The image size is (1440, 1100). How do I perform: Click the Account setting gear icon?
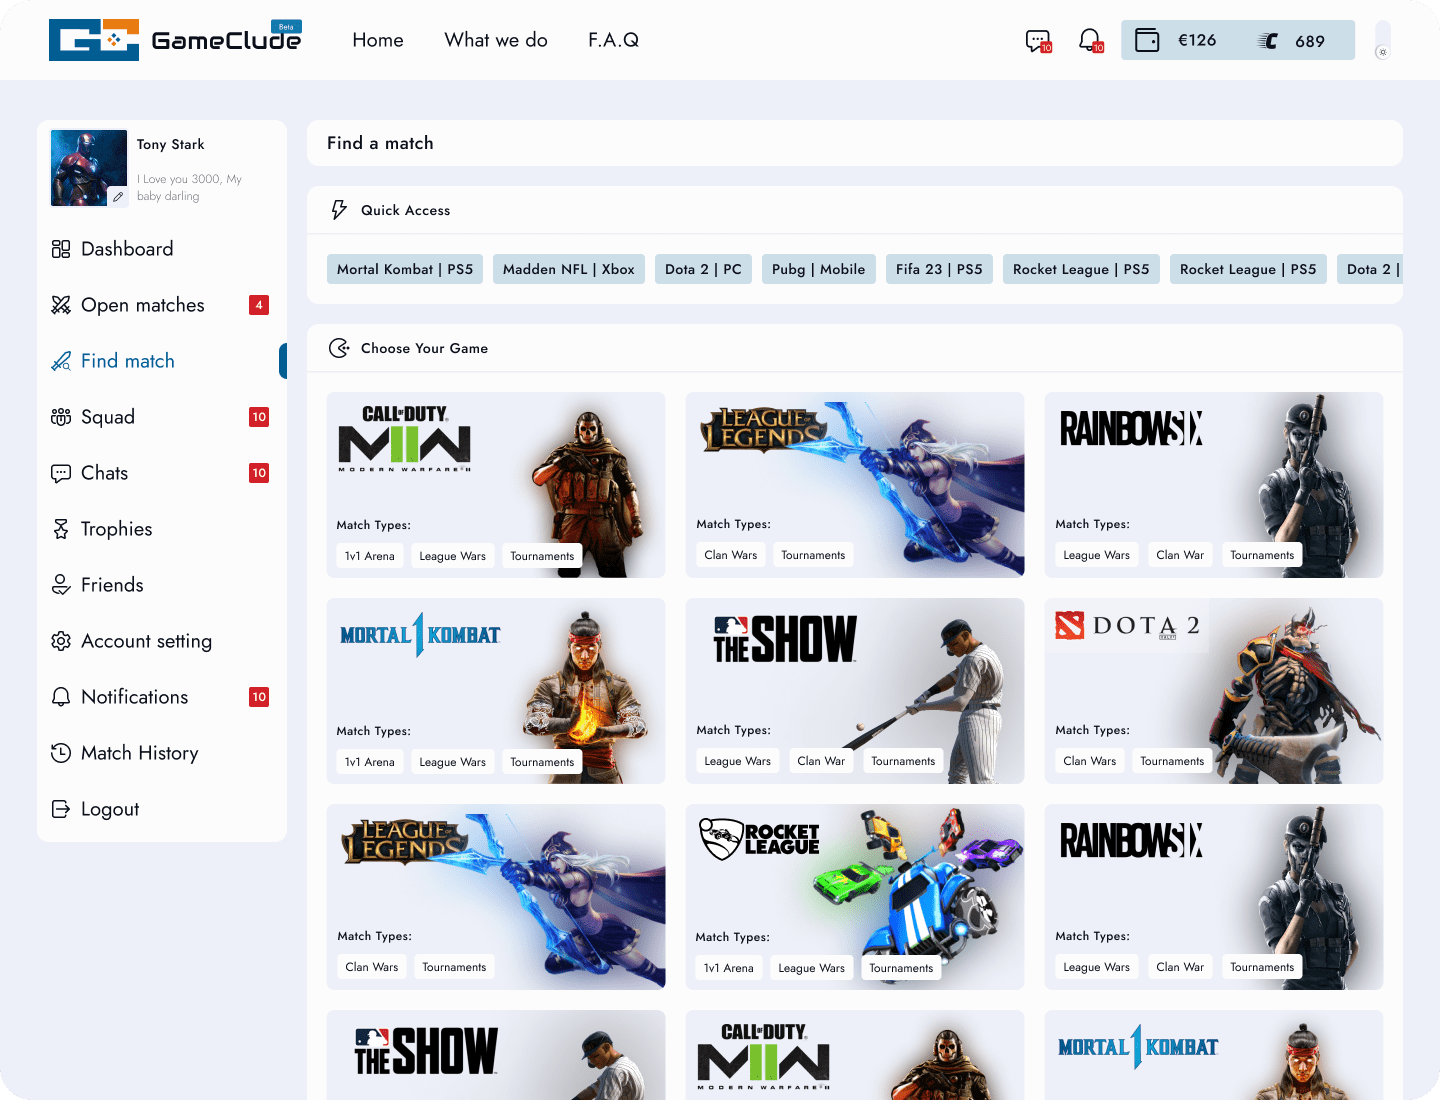tap(61, 641)
